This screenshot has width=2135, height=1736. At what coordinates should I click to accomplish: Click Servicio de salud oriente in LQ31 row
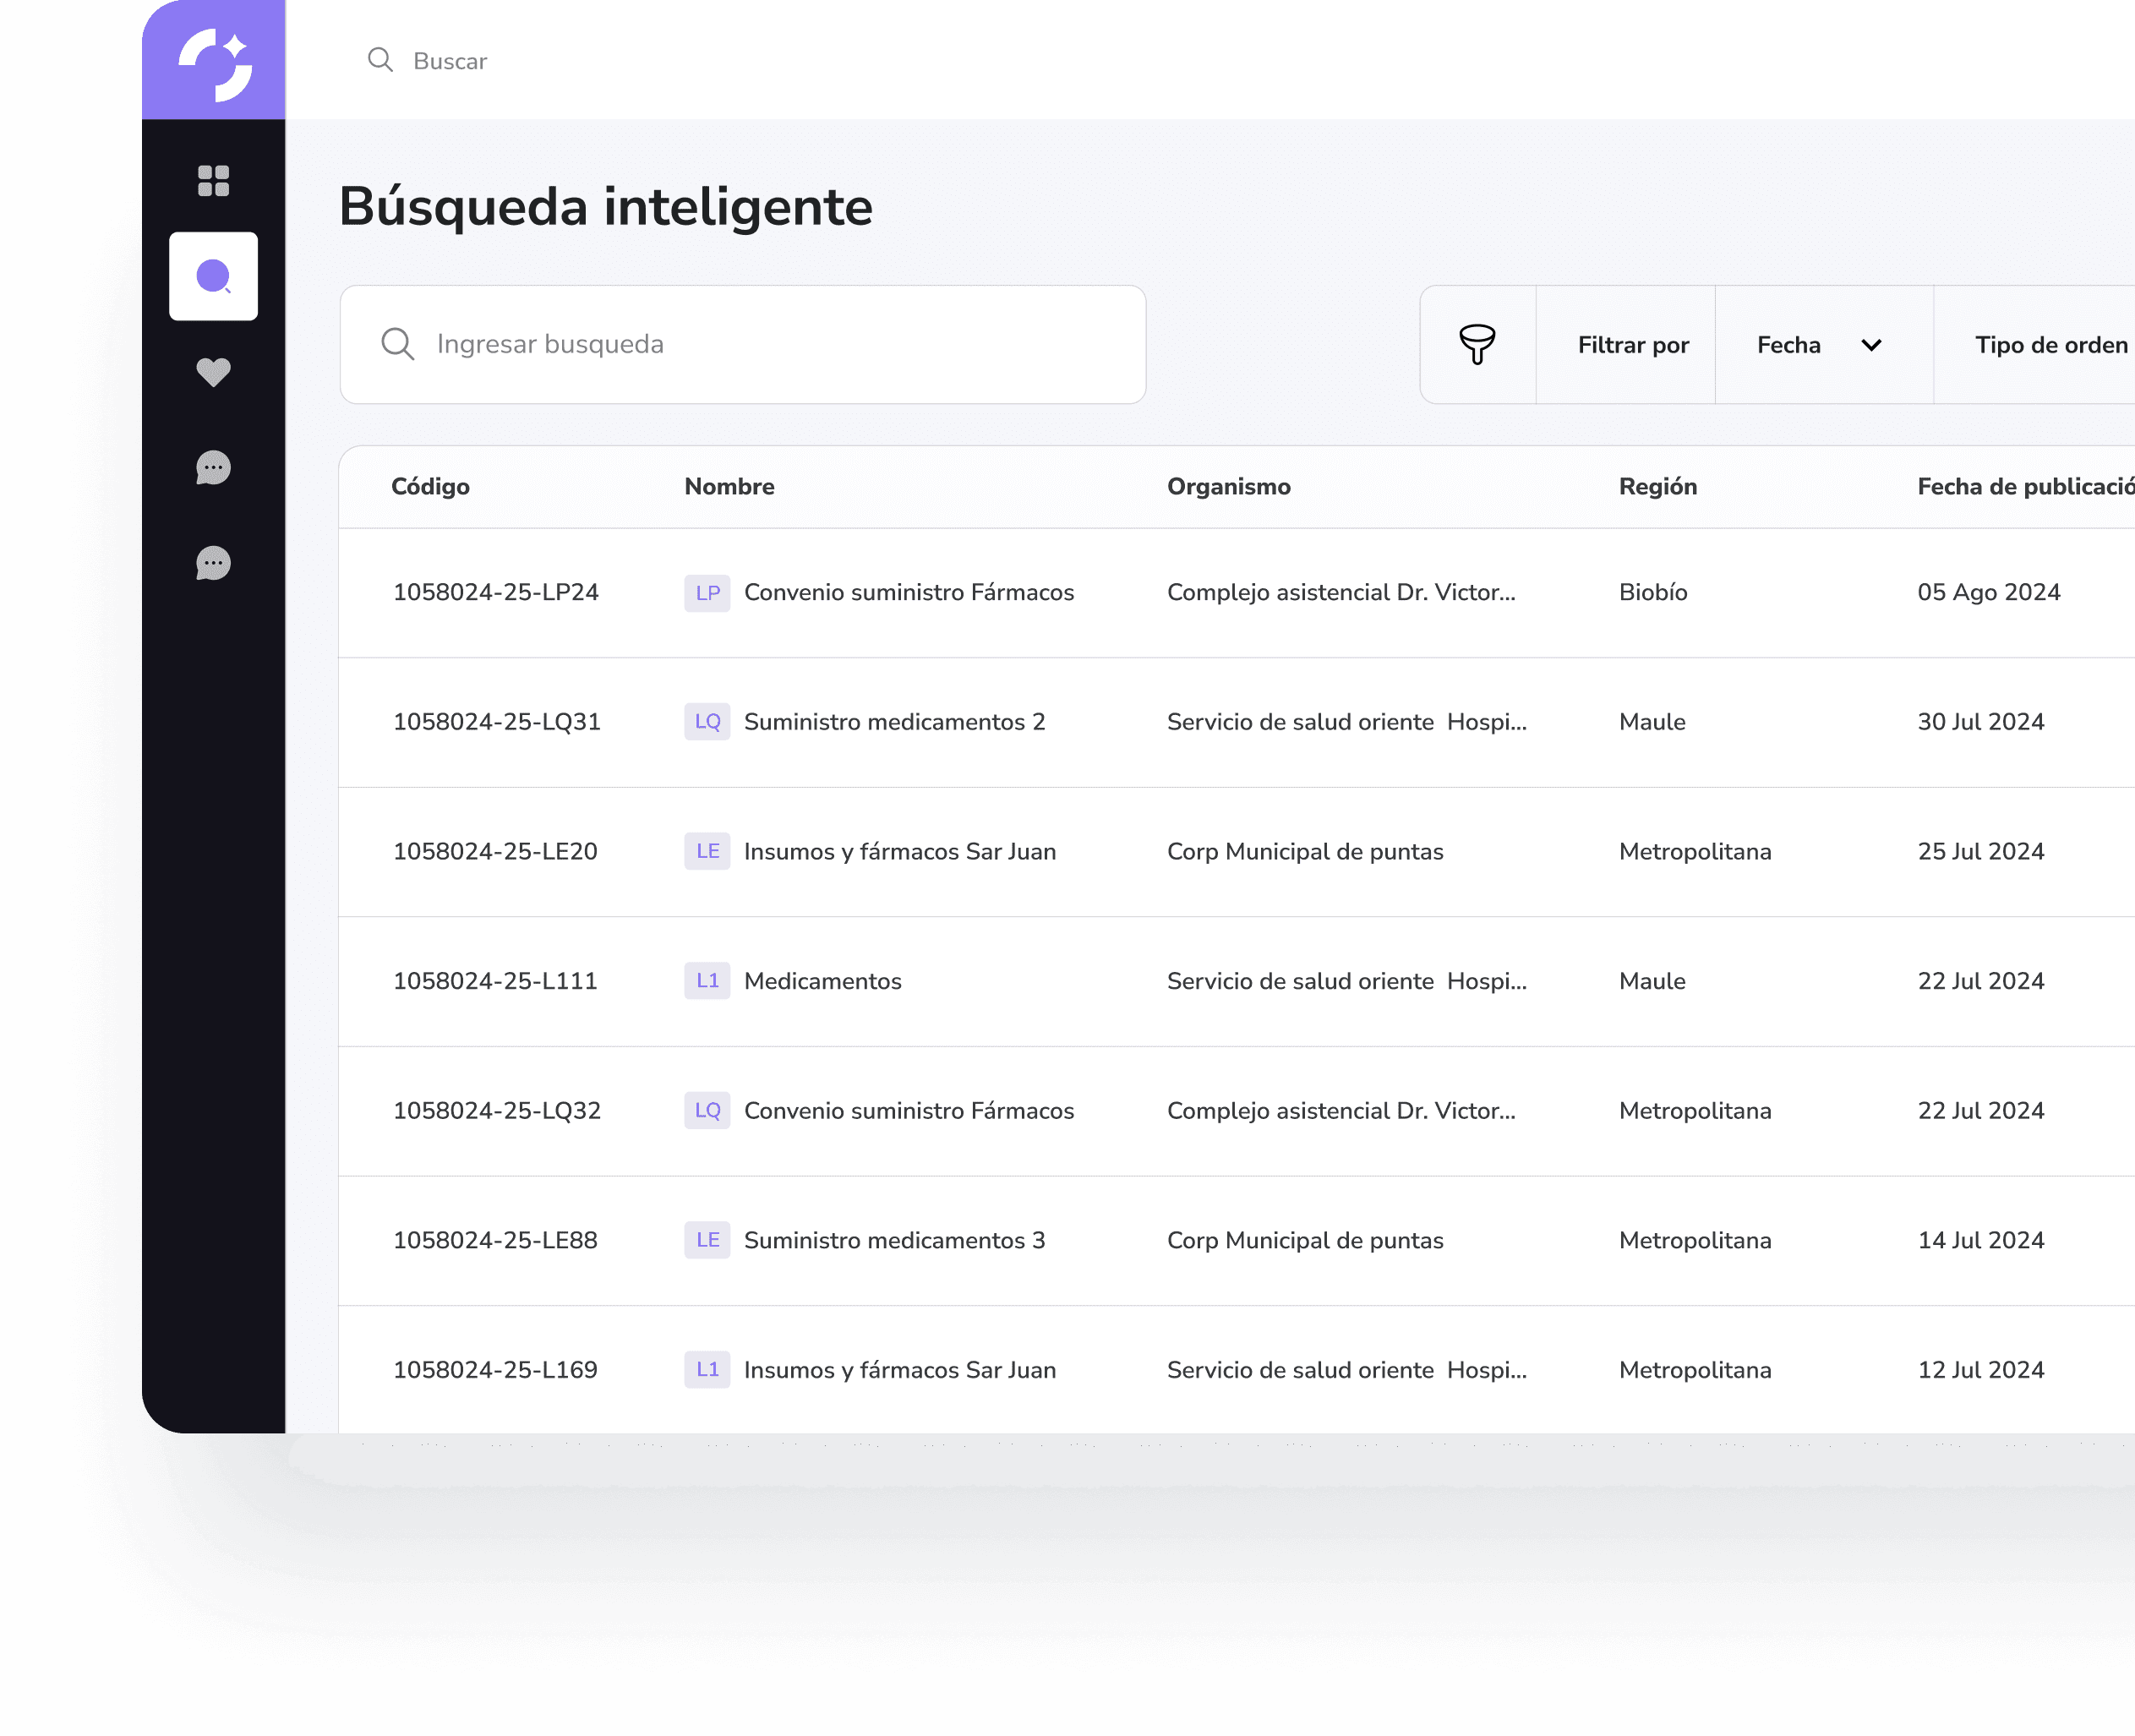pyautogui.click(x=1347, y=722)
